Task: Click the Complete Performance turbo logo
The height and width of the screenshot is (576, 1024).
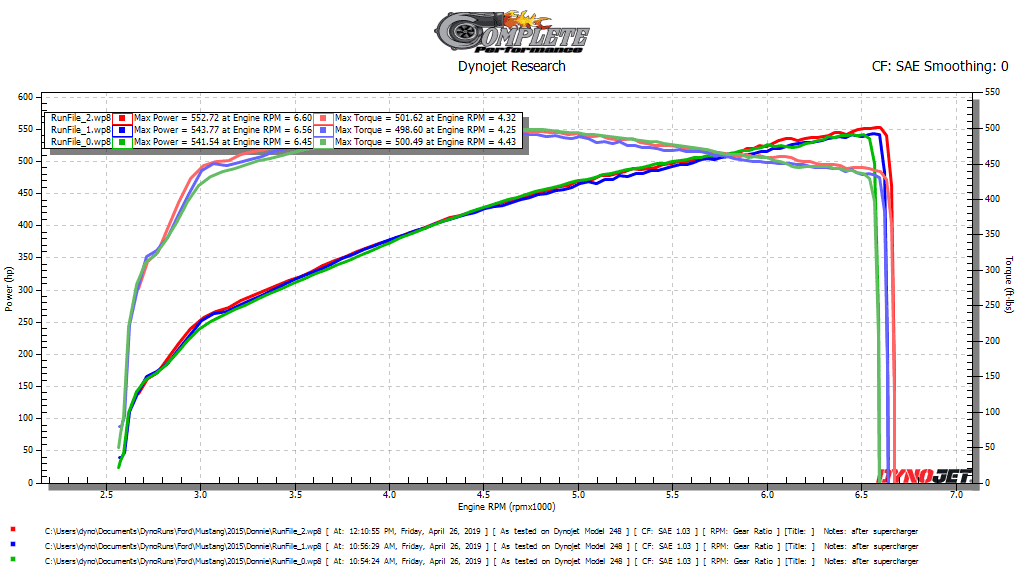Action: 511,32
